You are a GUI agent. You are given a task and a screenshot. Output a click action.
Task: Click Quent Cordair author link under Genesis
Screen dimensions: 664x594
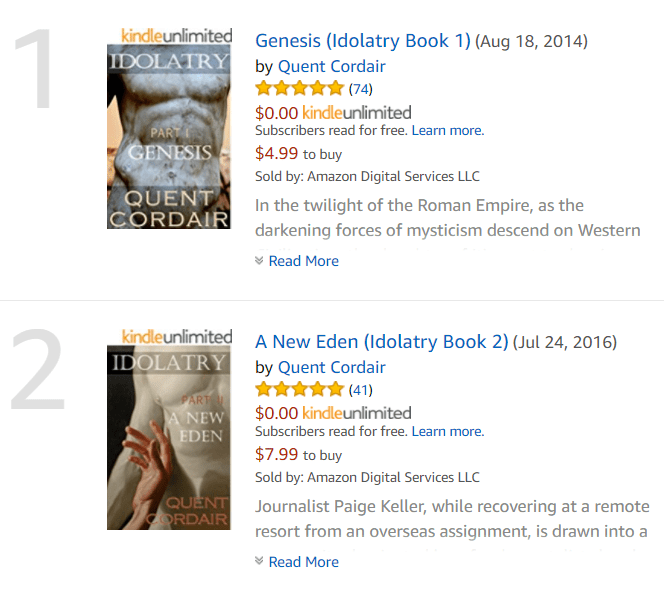click(331, 67)
